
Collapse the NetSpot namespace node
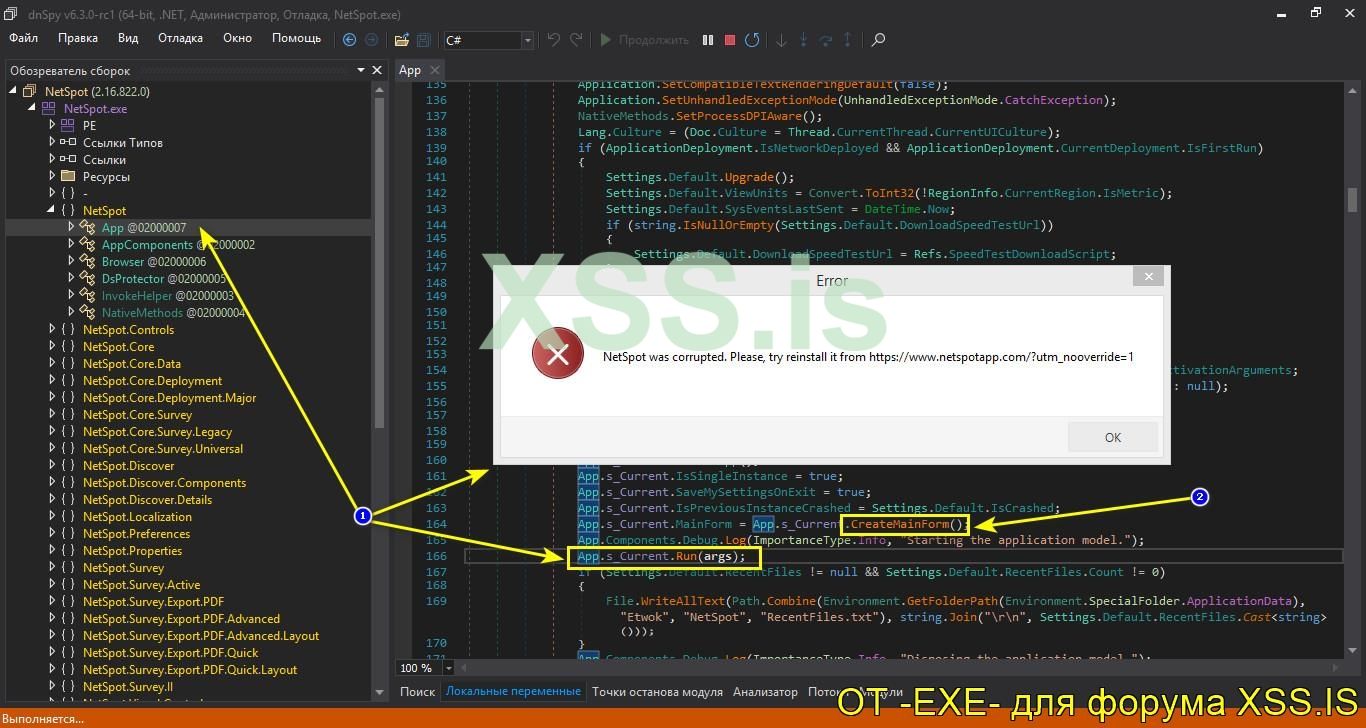coord(52,210)
